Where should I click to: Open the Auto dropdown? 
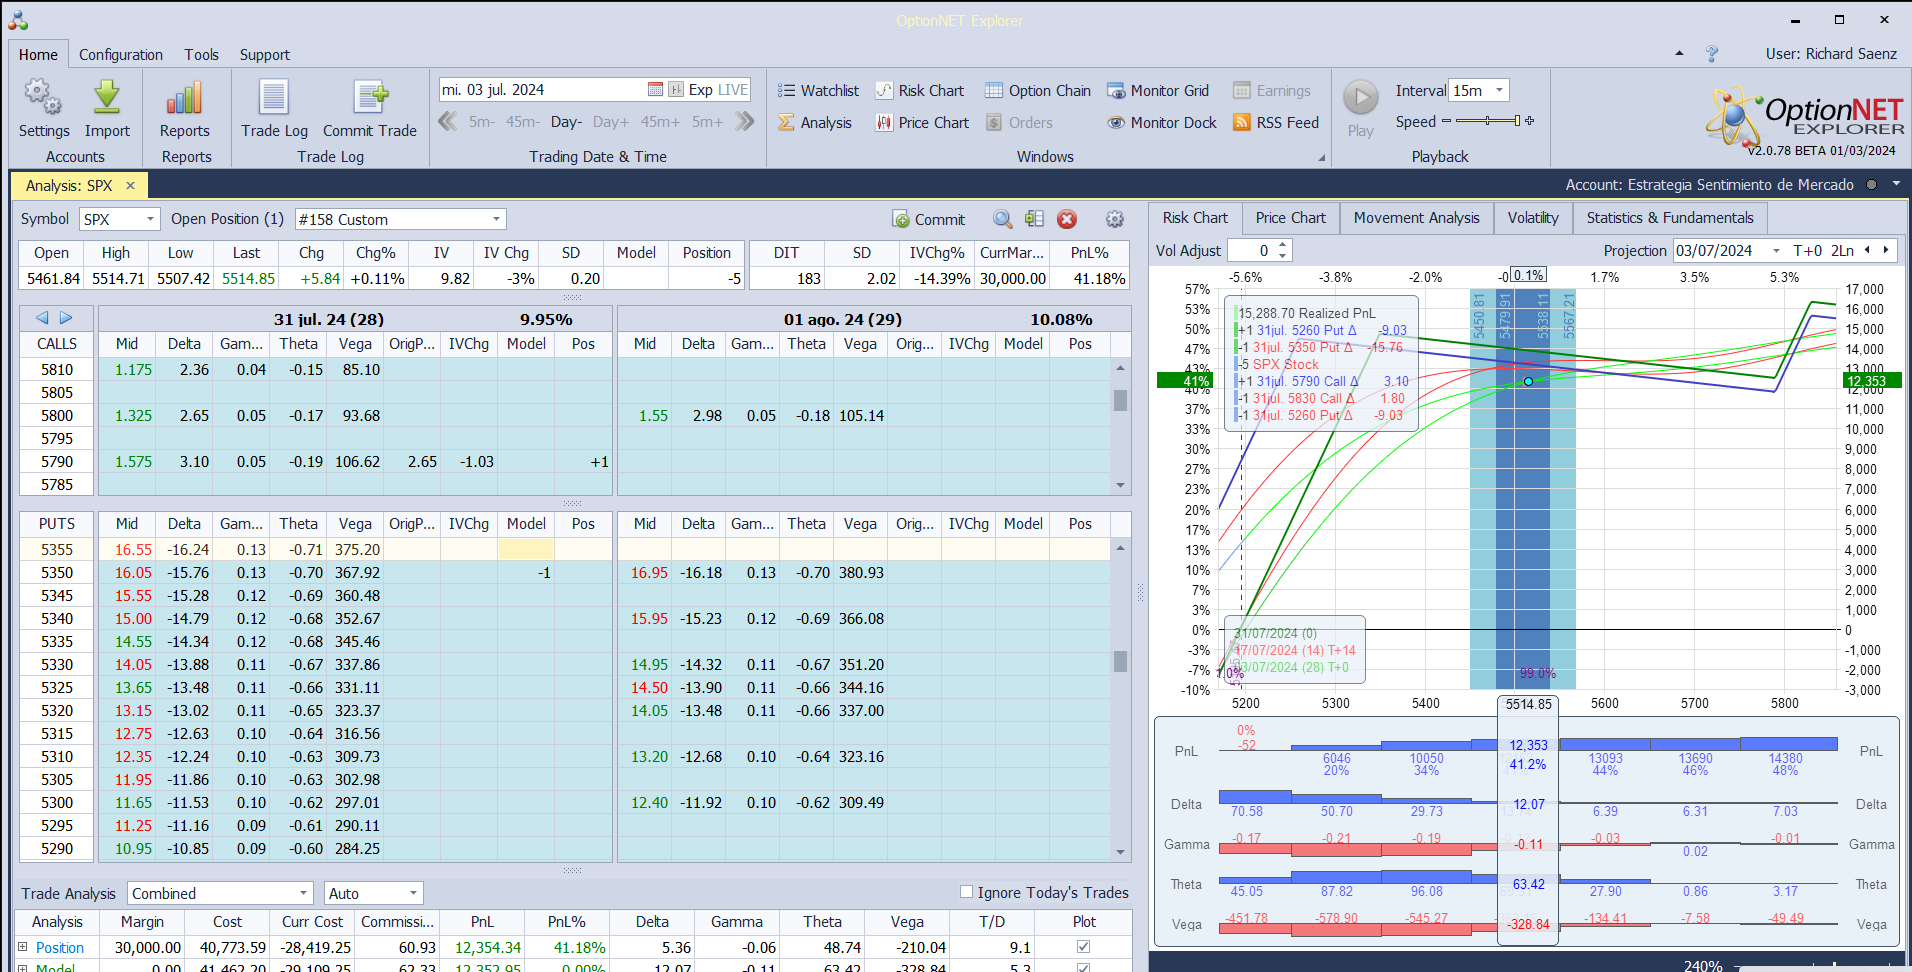click(x=413, y=893)
